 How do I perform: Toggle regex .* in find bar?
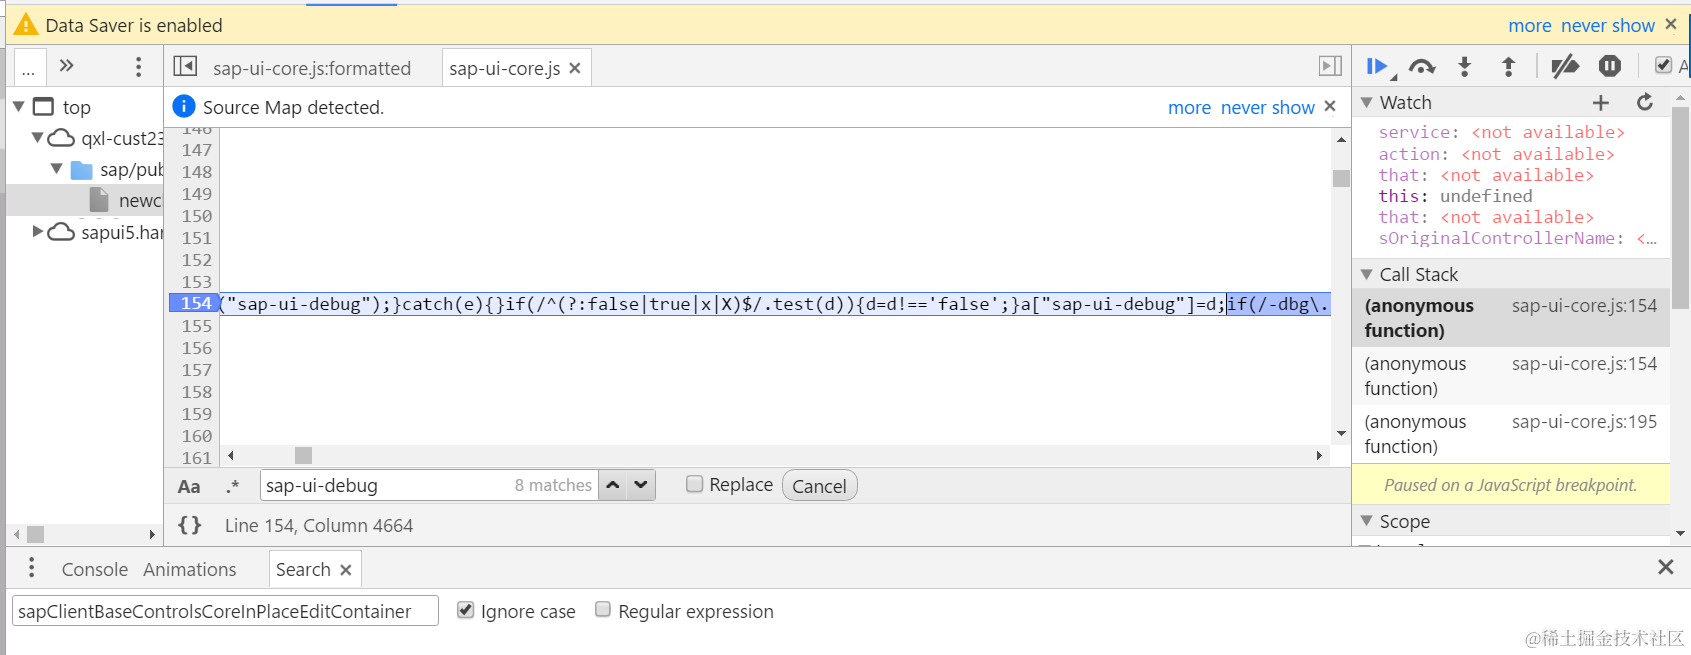233,486
